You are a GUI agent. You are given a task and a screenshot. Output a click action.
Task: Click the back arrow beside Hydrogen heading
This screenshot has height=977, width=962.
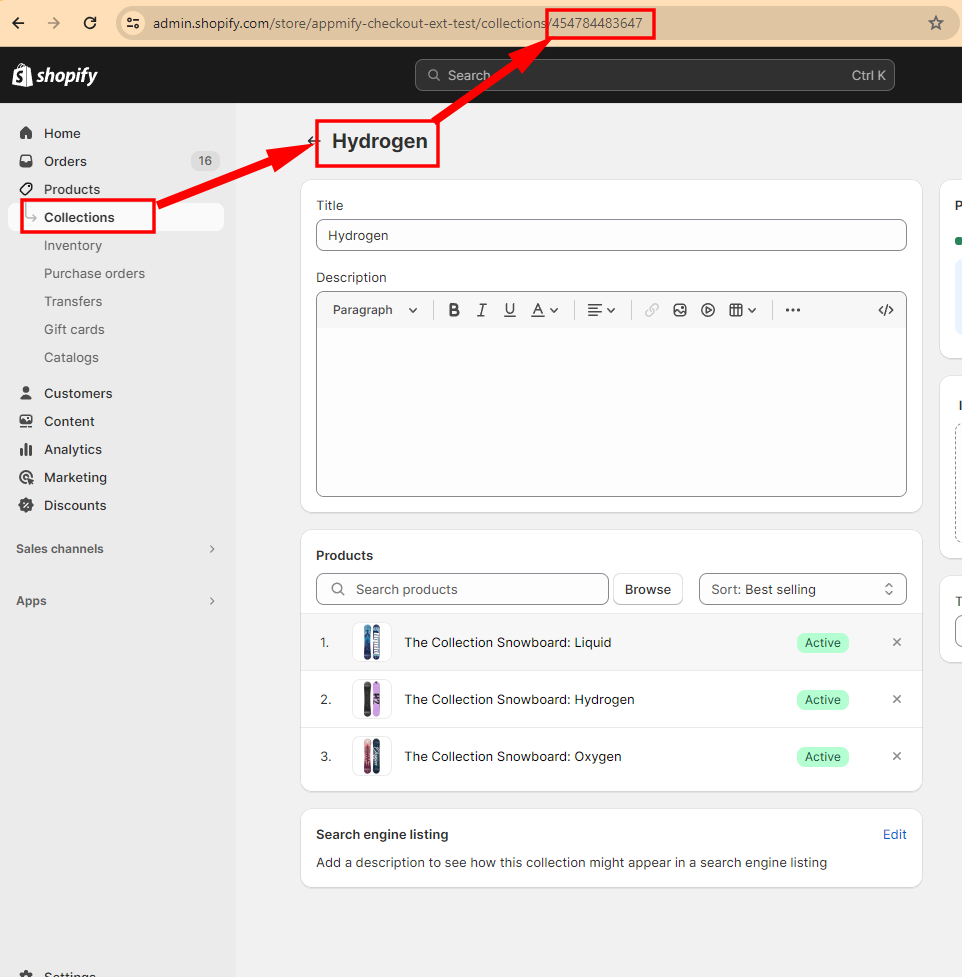click(313, 141)
